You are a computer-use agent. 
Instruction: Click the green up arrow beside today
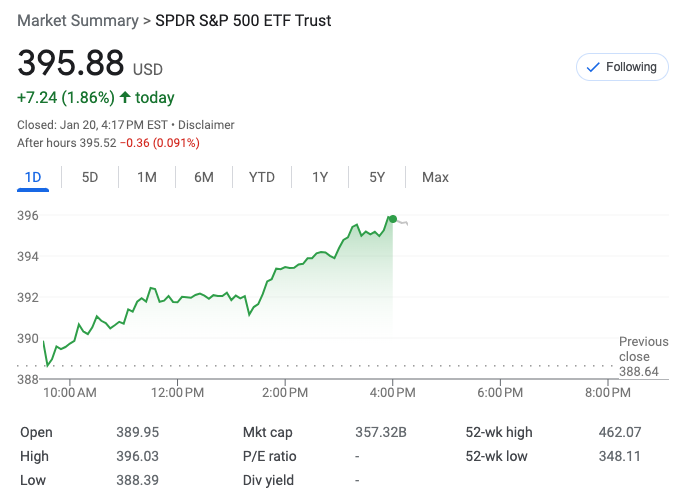(125, 98)
